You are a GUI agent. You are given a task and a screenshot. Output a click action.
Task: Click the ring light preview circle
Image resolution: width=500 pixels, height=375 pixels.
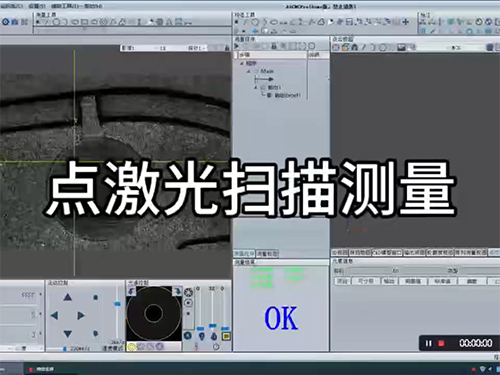tap(154, 313)
